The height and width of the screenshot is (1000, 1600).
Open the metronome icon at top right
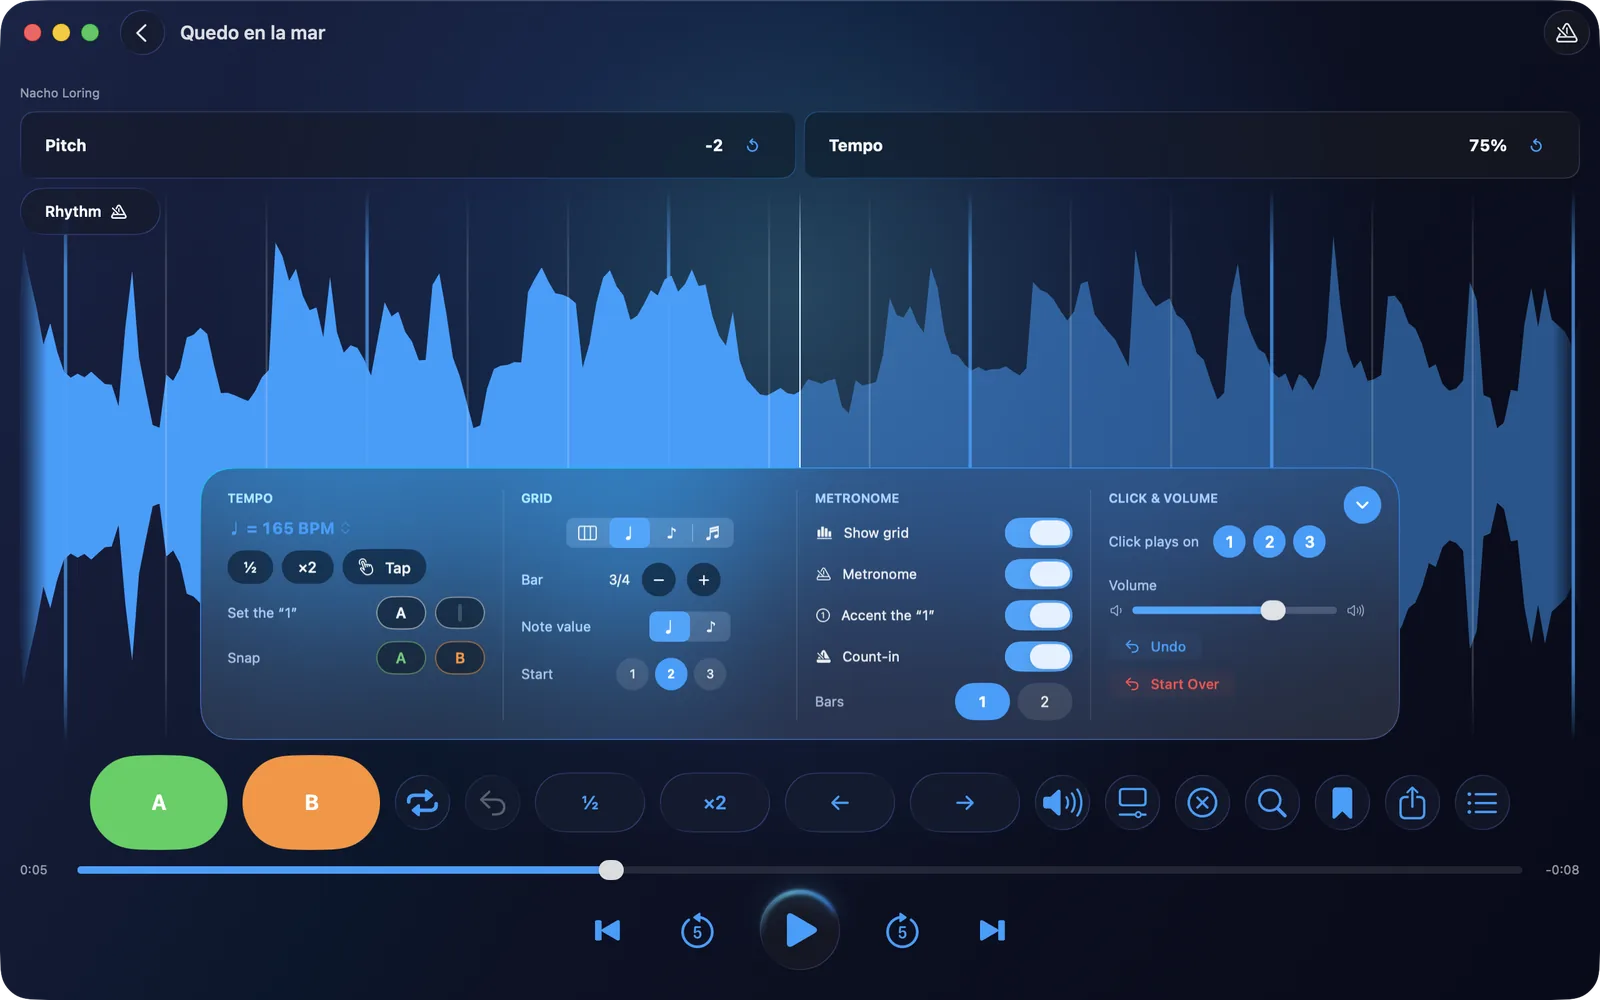1566,33
